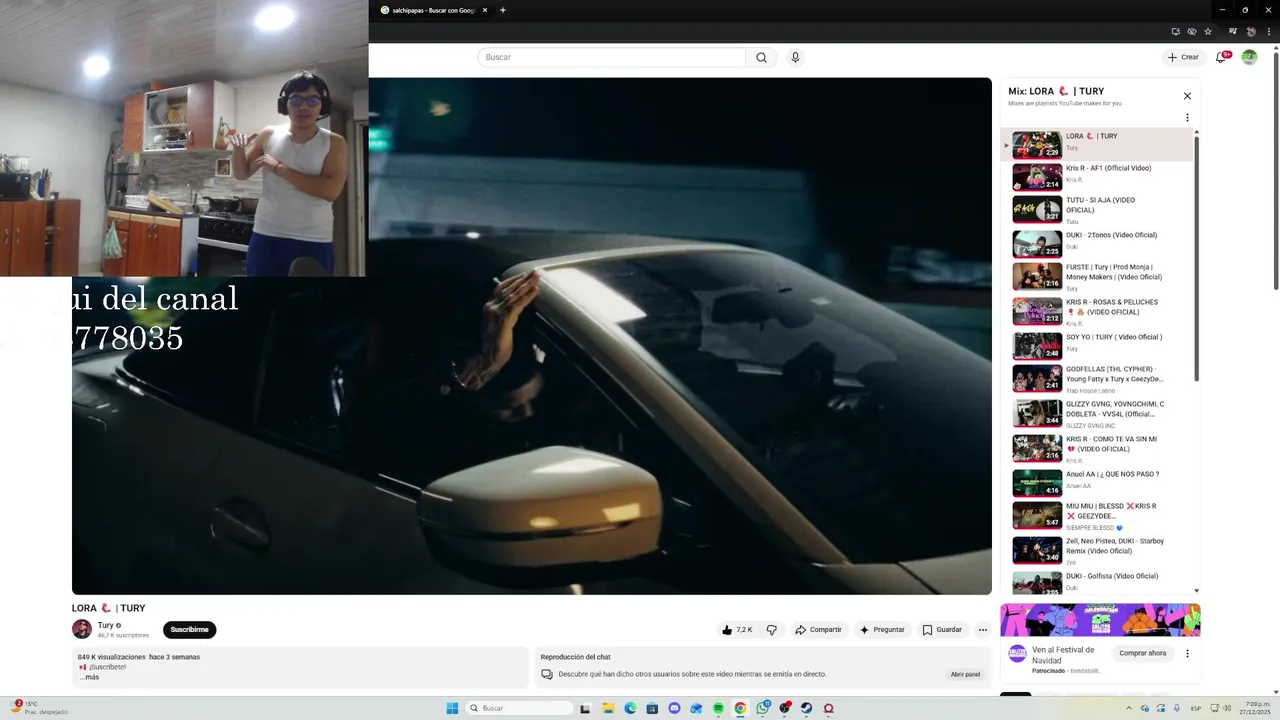Click the crossed-eye privacy icon in the address bar

coord(1191,31)
